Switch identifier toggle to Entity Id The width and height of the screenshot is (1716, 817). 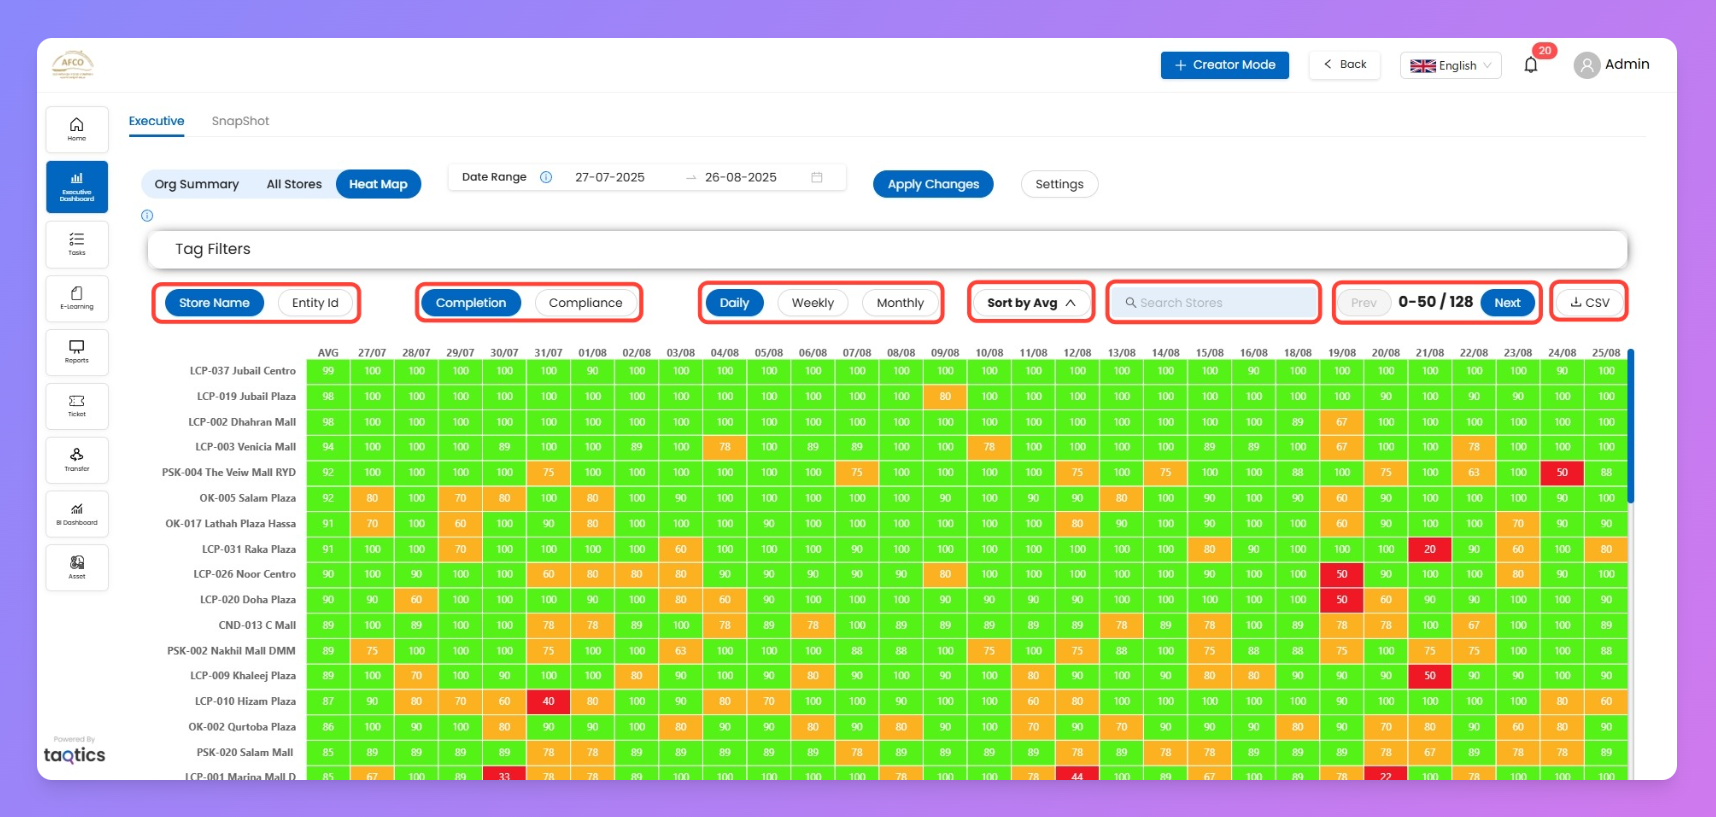[x=315, y=303]
